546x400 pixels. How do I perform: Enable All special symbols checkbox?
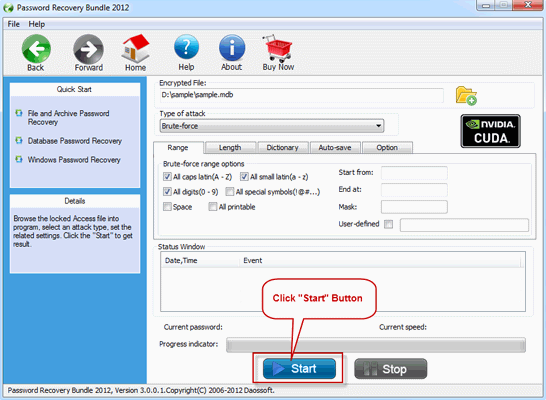pos(229,192)
